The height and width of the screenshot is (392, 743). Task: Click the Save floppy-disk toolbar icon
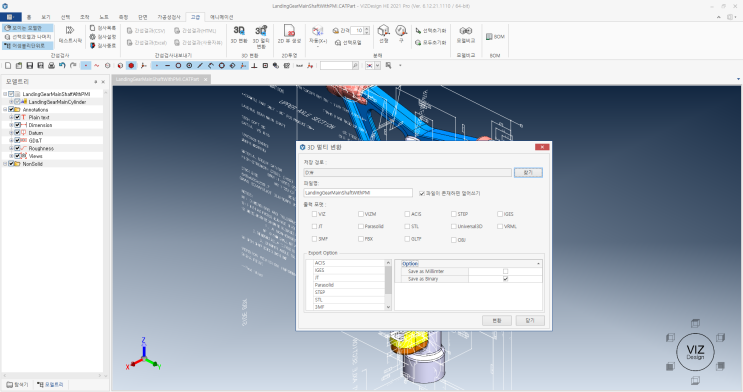[29, 65]
